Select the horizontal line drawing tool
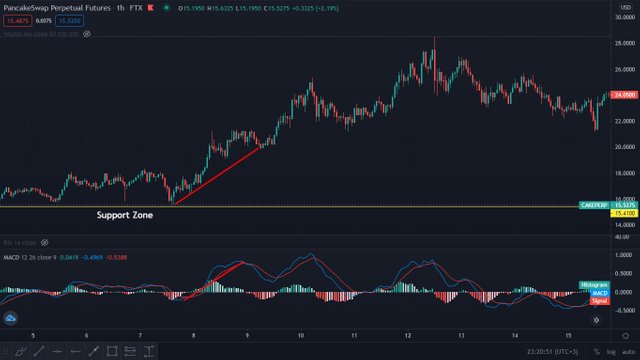Viewport: 640px width, 360px height. tap(57, 351)
